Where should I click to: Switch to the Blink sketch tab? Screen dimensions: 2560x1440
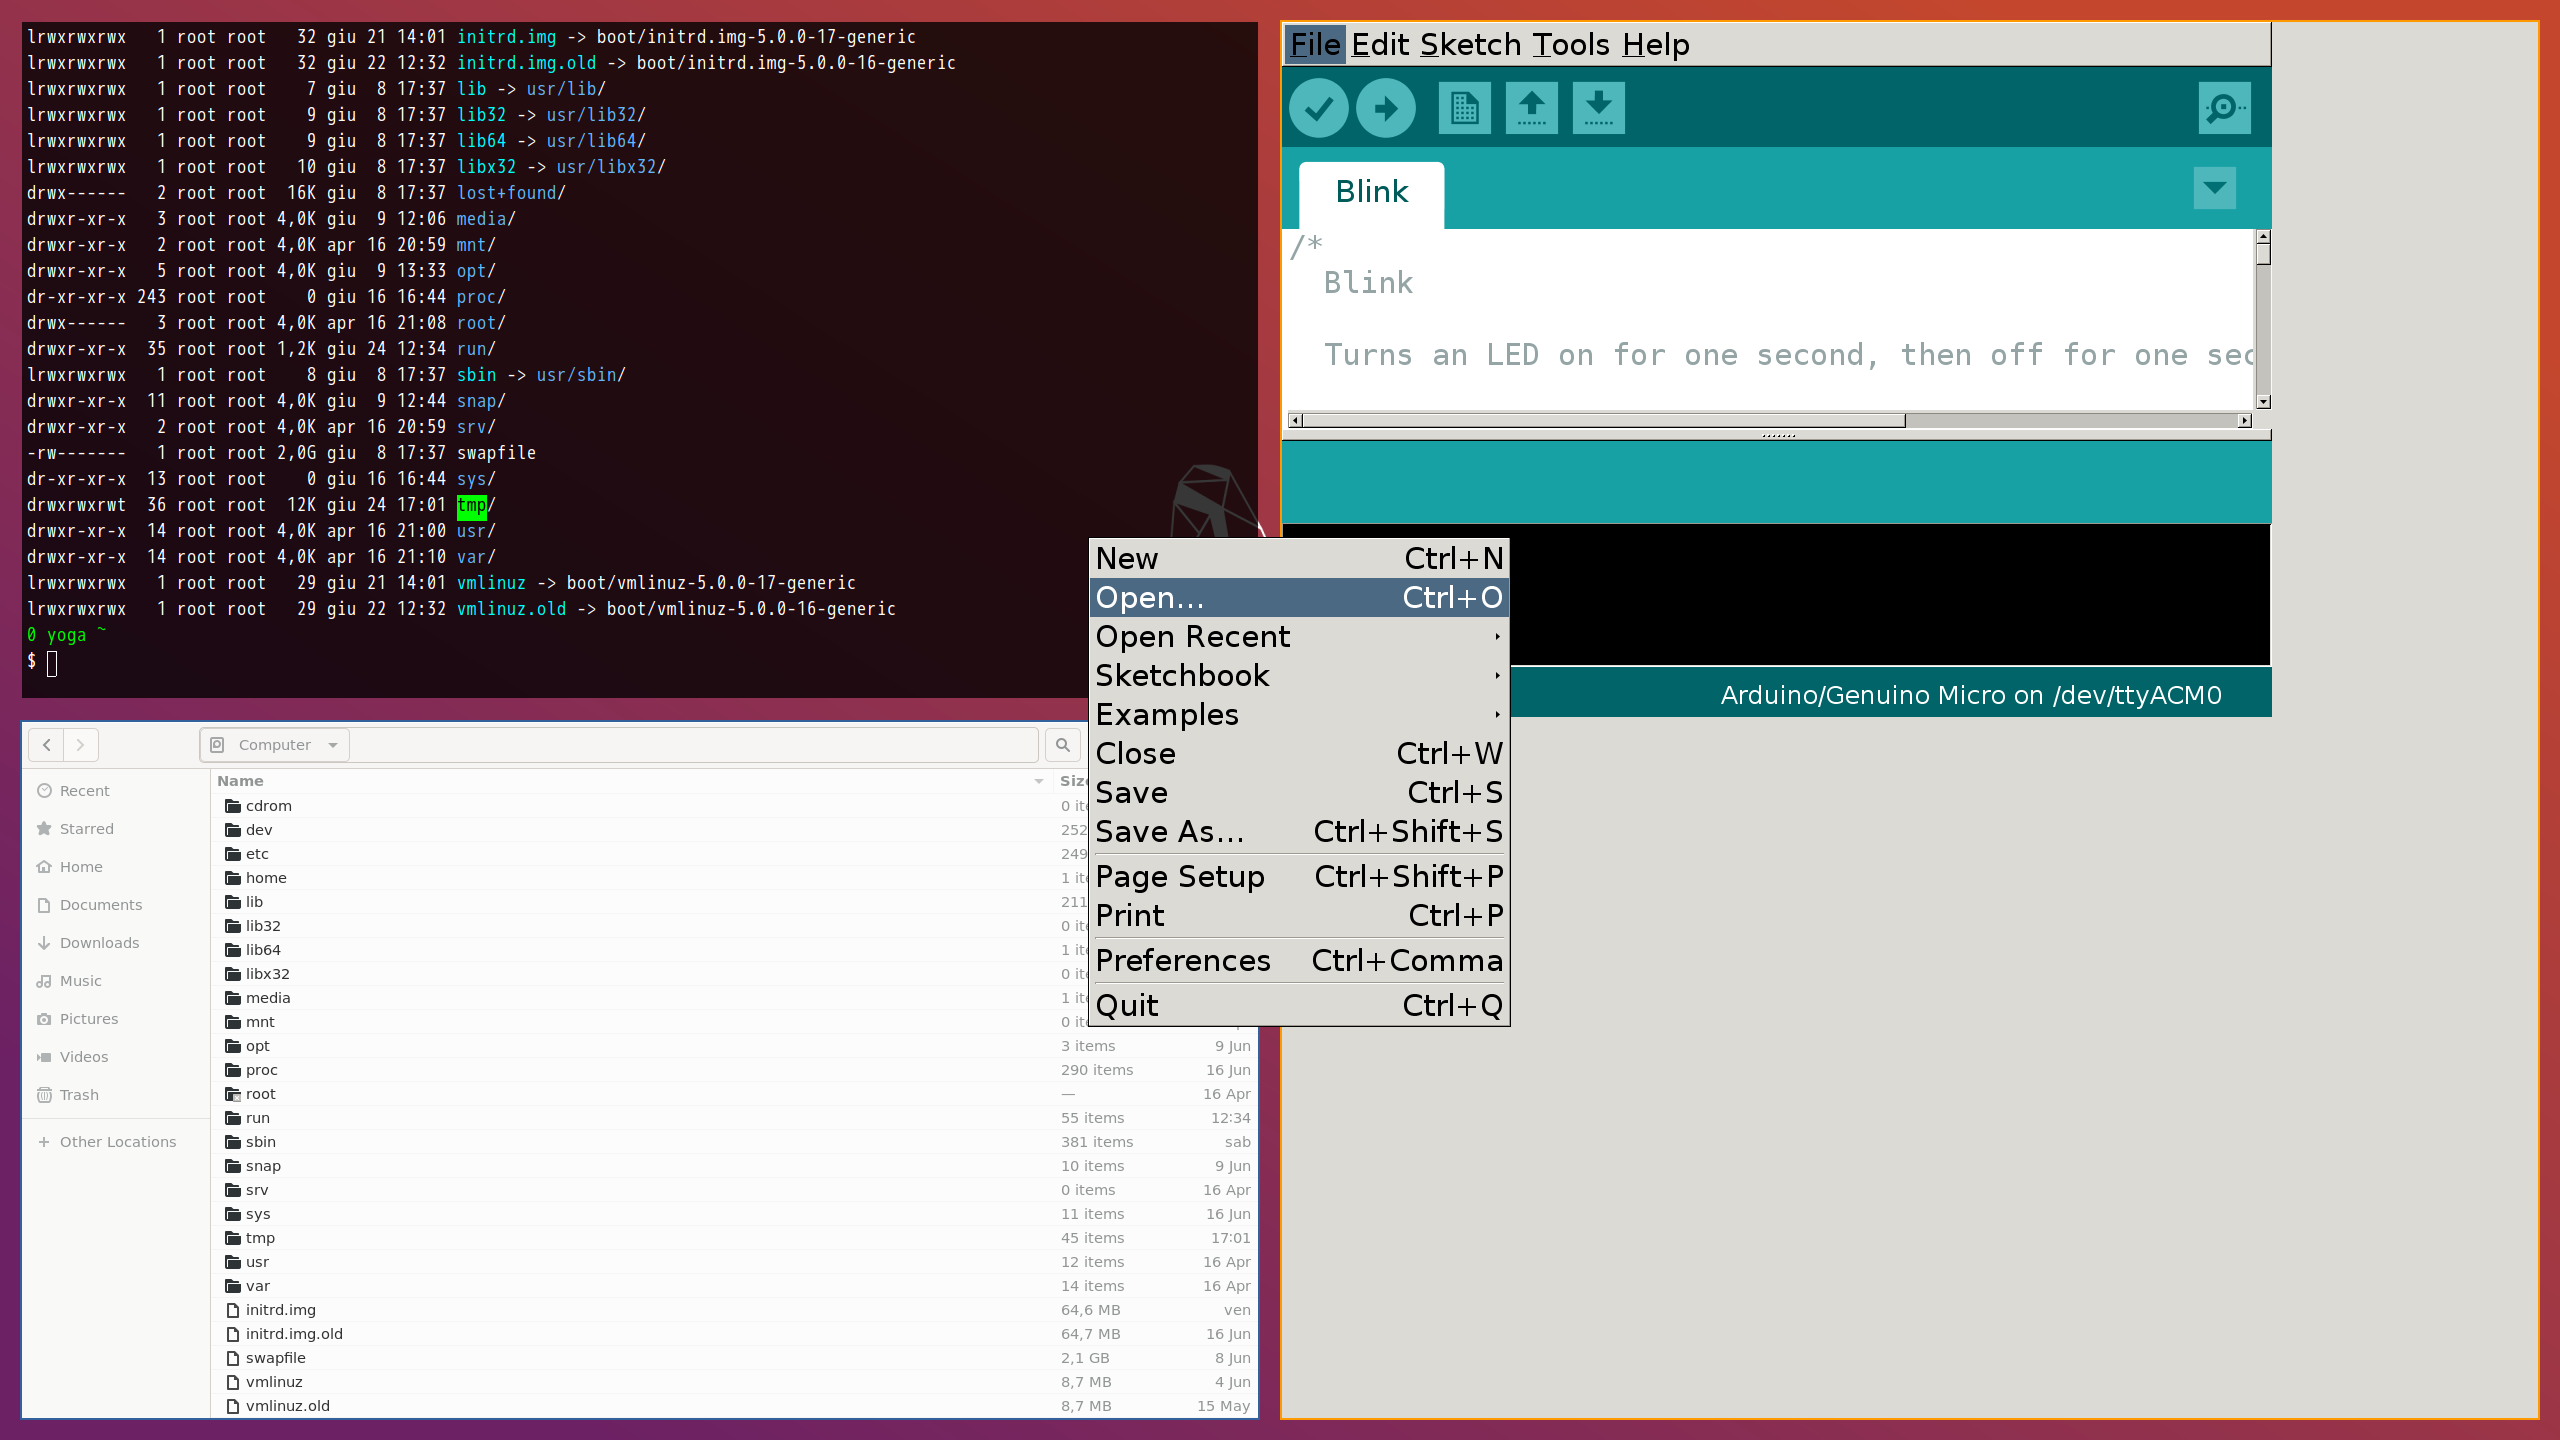(x=1371, y=192)
